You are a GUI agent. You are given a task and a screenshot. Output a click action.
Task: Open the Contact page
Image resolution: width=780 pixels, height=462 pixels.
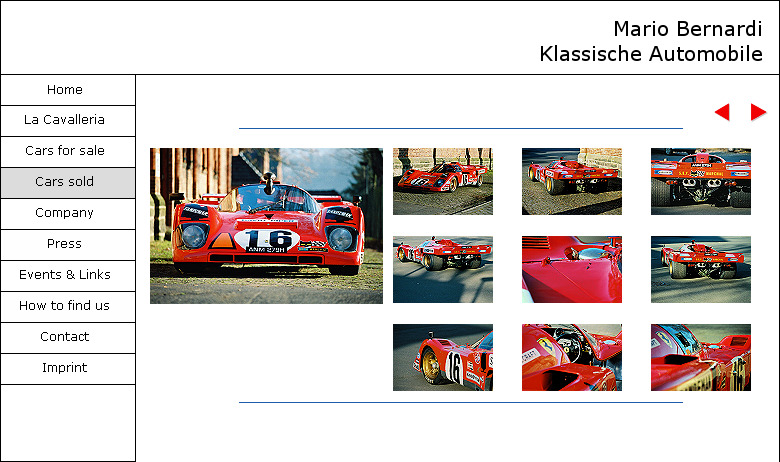click(x=68, y=338)
